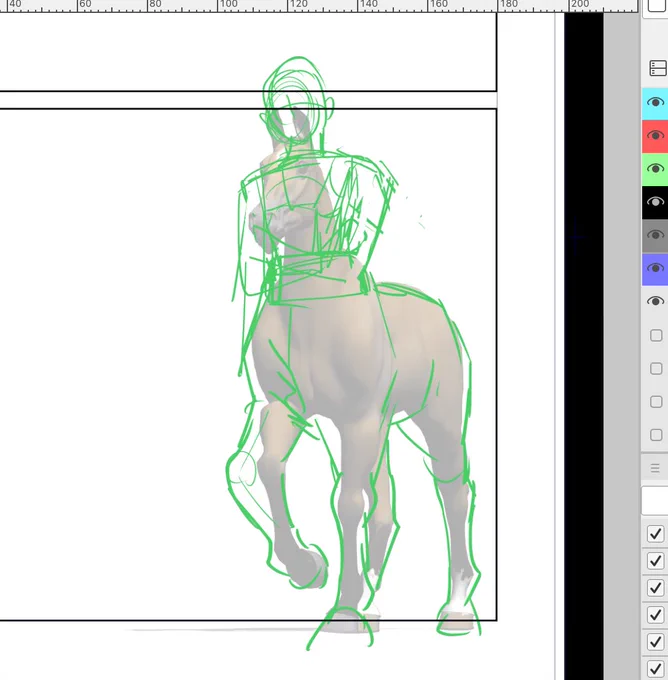Image resolution: width=668 pixels, height=680 pixels.
Task: Tick the first empty checkbox below the eye icons
Action: pos(656,335)
